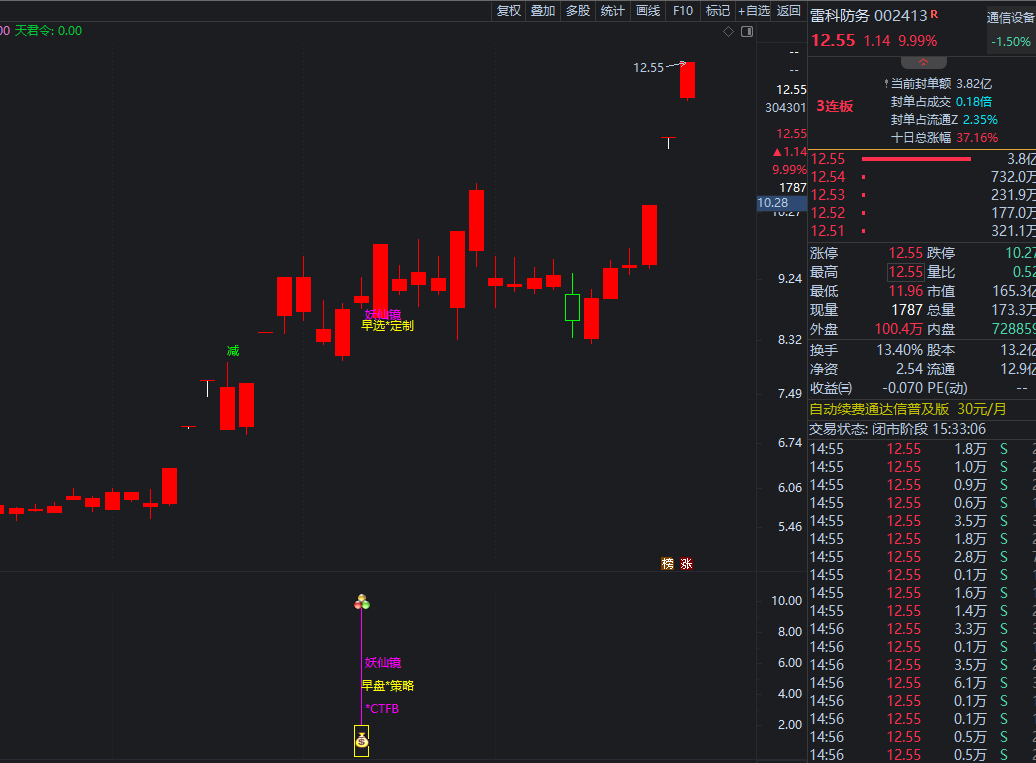Open F10 company information
The width and height of the screenshot is (1036, 763).
point(683,11)
